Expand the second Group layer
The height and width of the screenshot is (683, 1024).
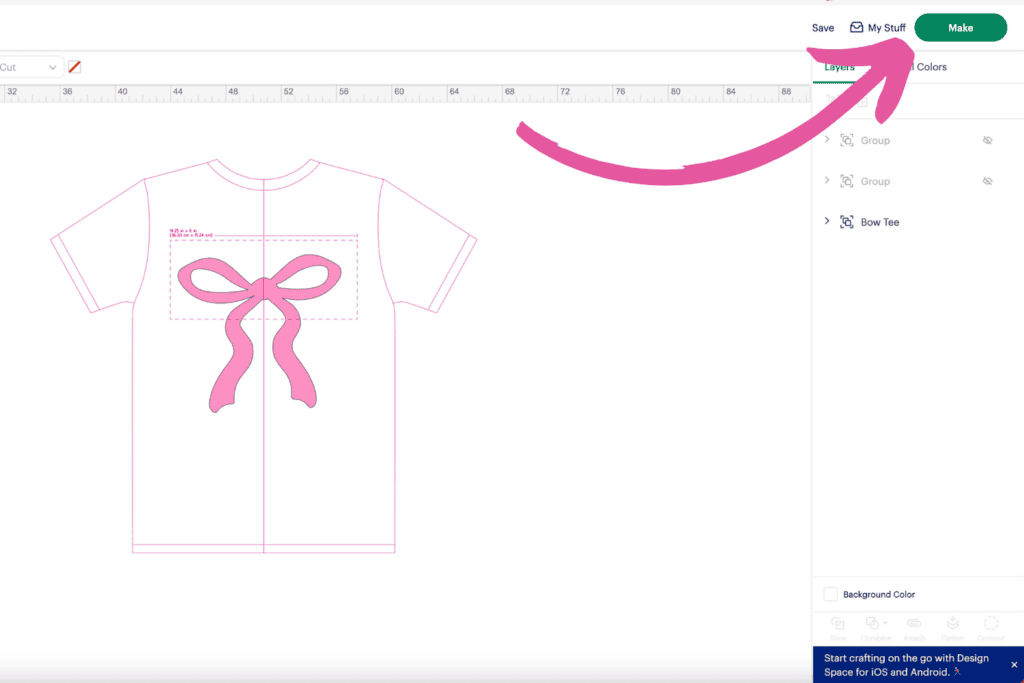[x=826, y=181]
